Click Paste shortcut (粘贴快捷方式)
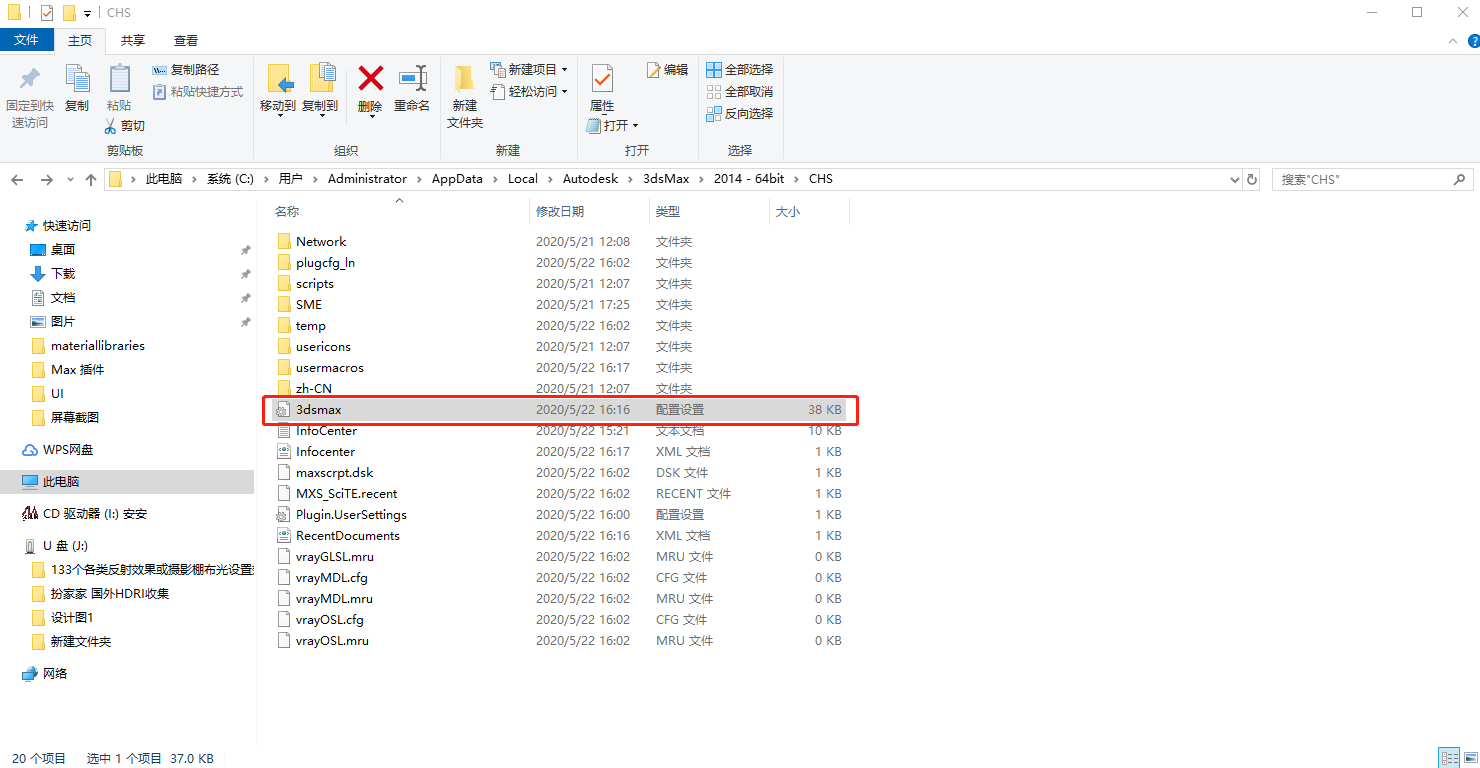The width and height of the screenshot is (1480, 768). pyautogui.click(x=198, y=92)
